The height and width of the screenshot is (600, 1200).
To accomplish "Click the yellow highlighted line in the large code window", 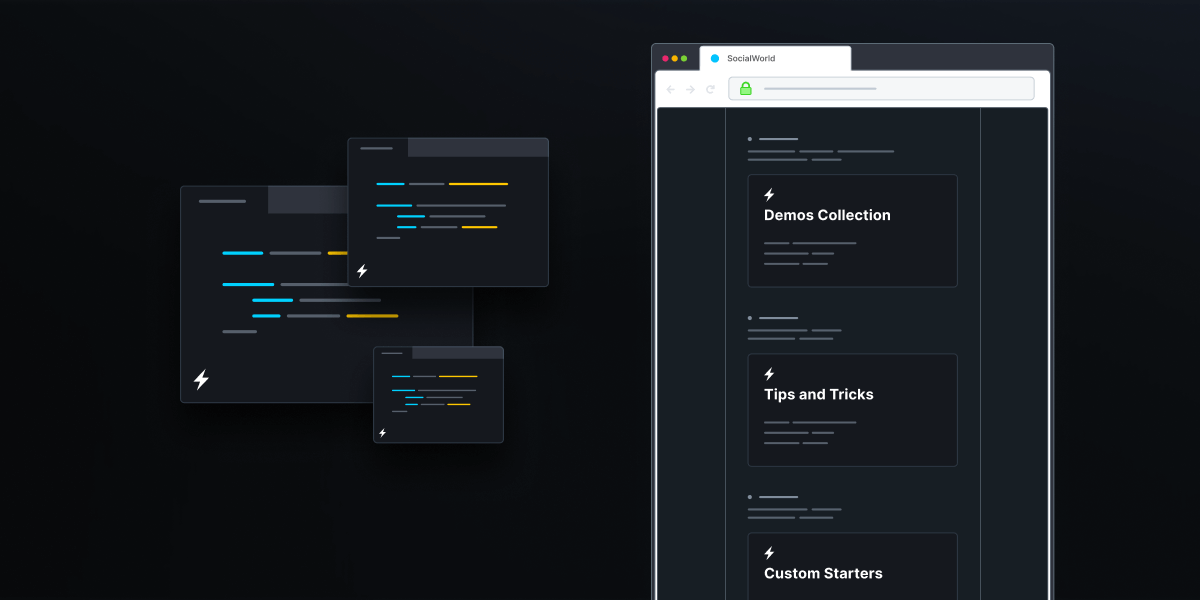I will pyautogui.click(x=370, y=315).
